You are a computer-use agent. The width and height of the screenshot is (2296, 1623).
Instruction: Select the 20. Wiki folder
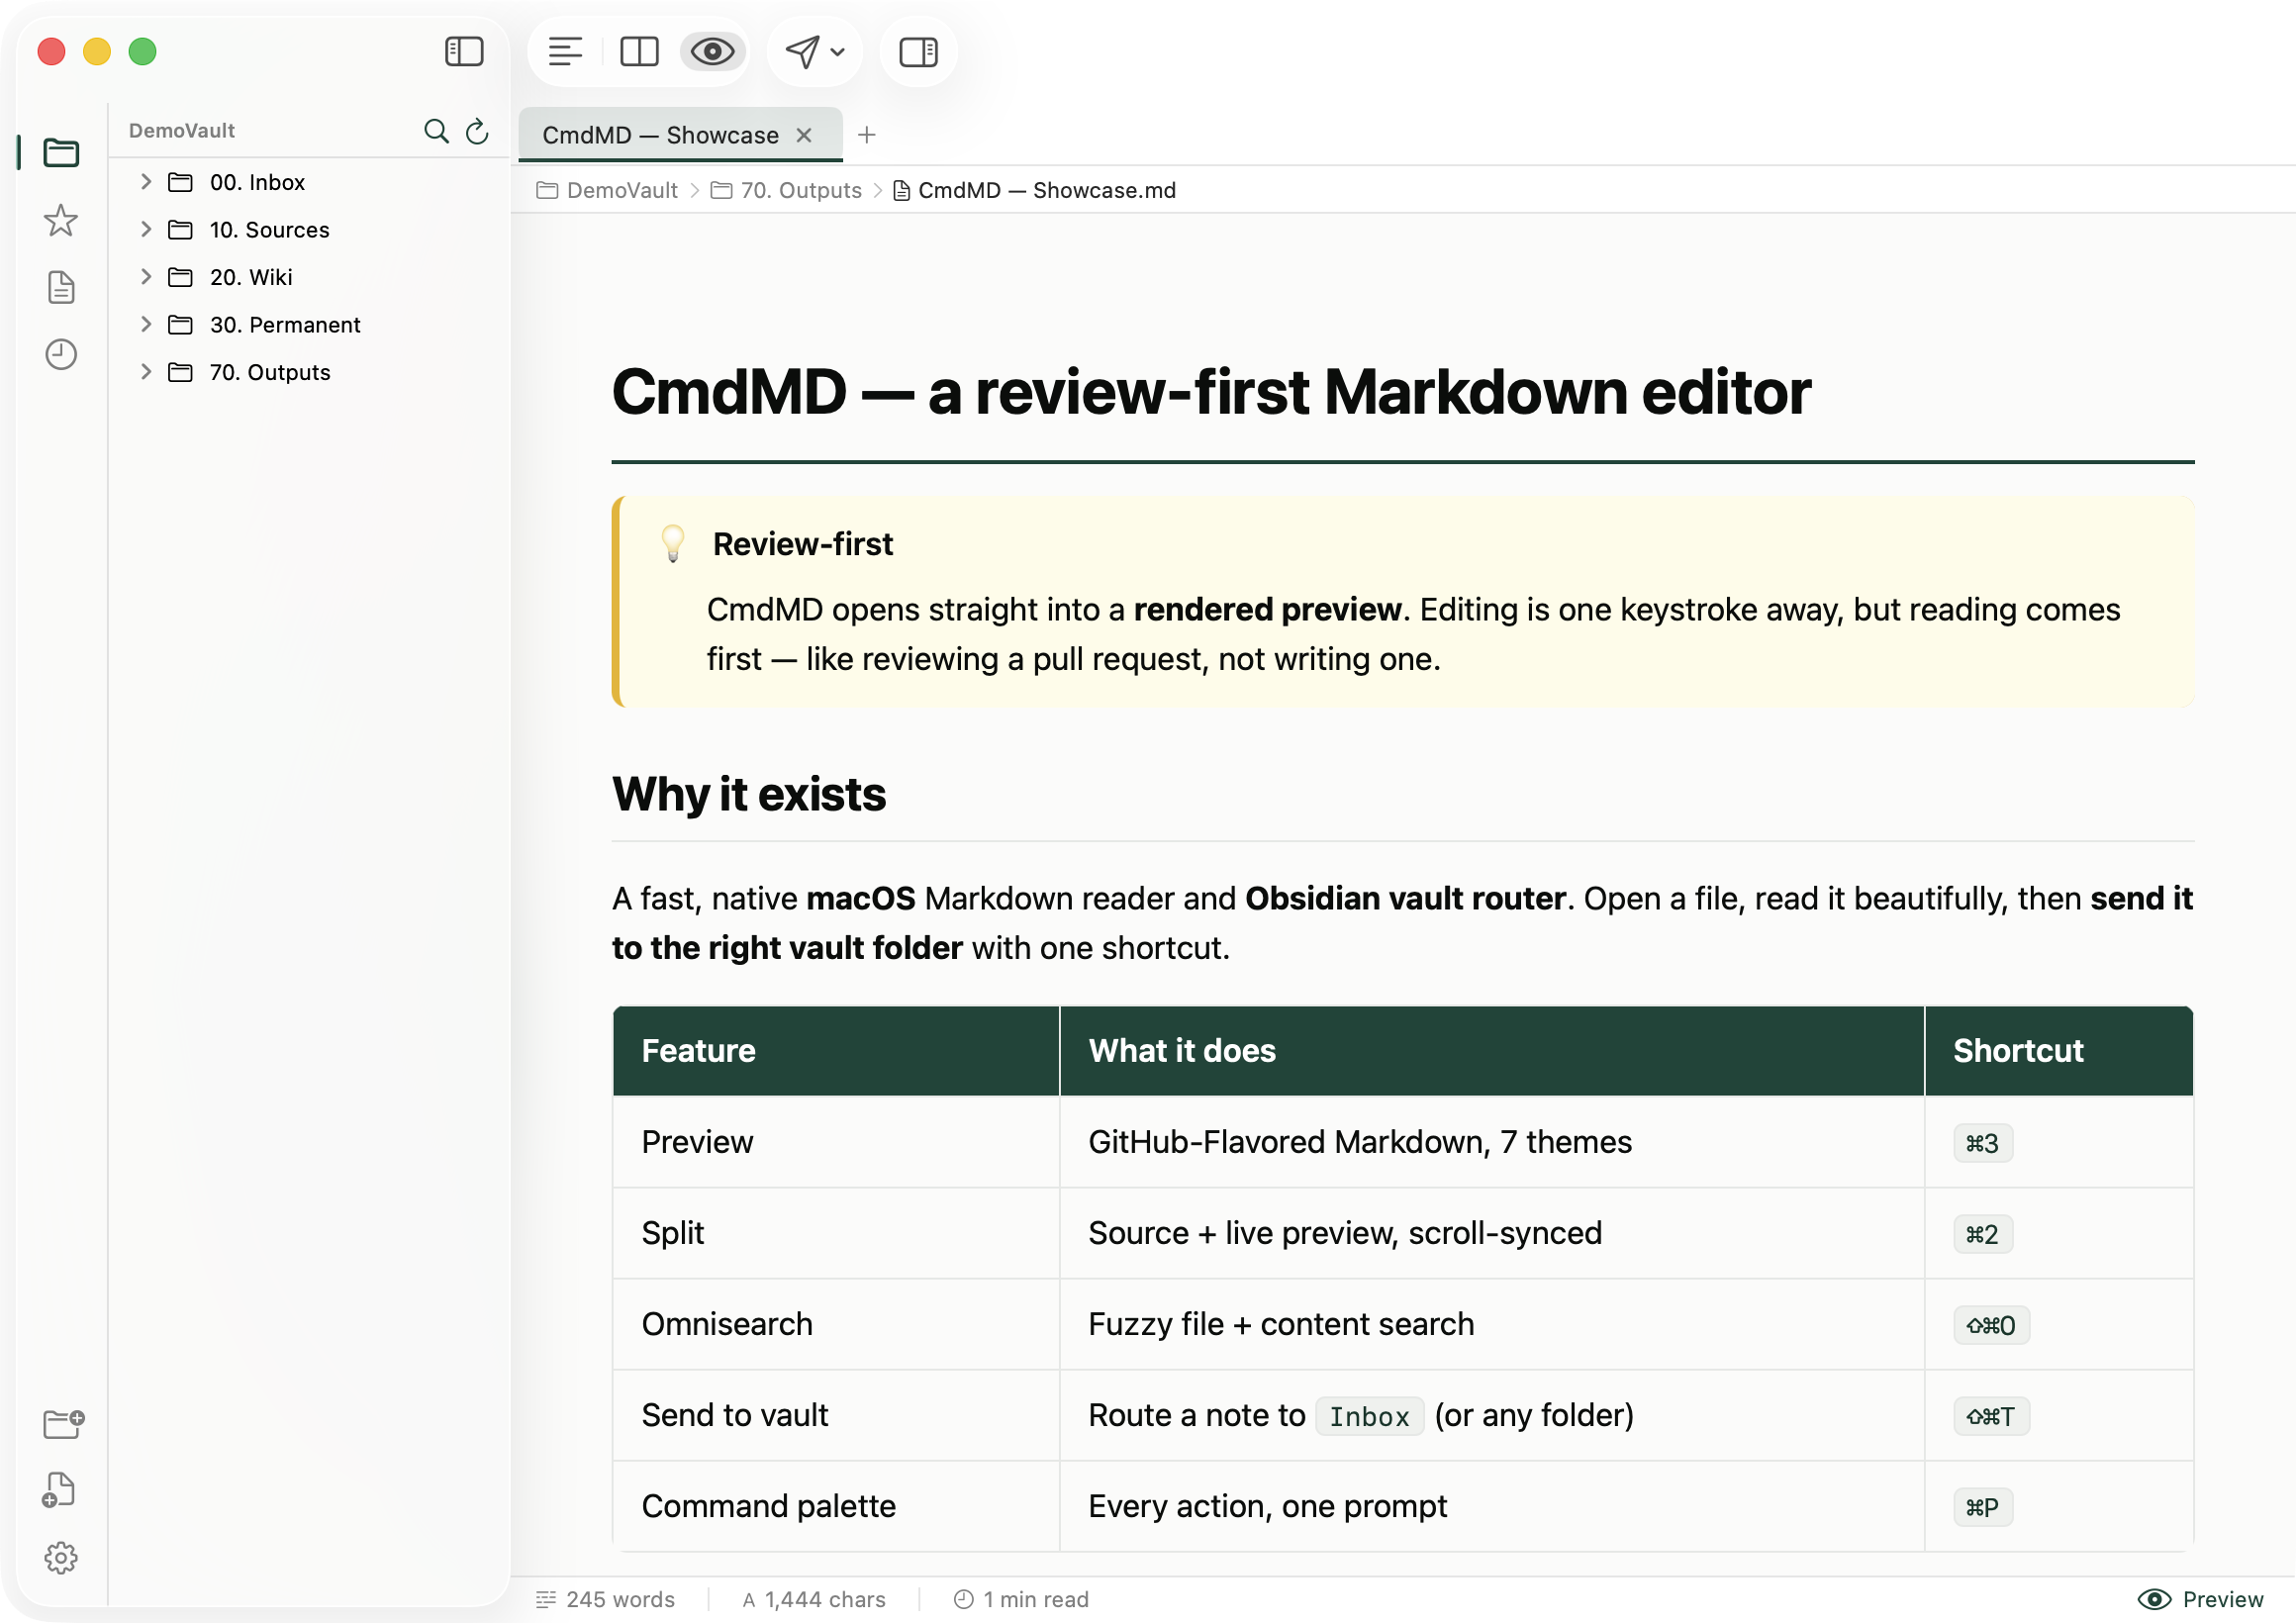(x=310, y=277)
